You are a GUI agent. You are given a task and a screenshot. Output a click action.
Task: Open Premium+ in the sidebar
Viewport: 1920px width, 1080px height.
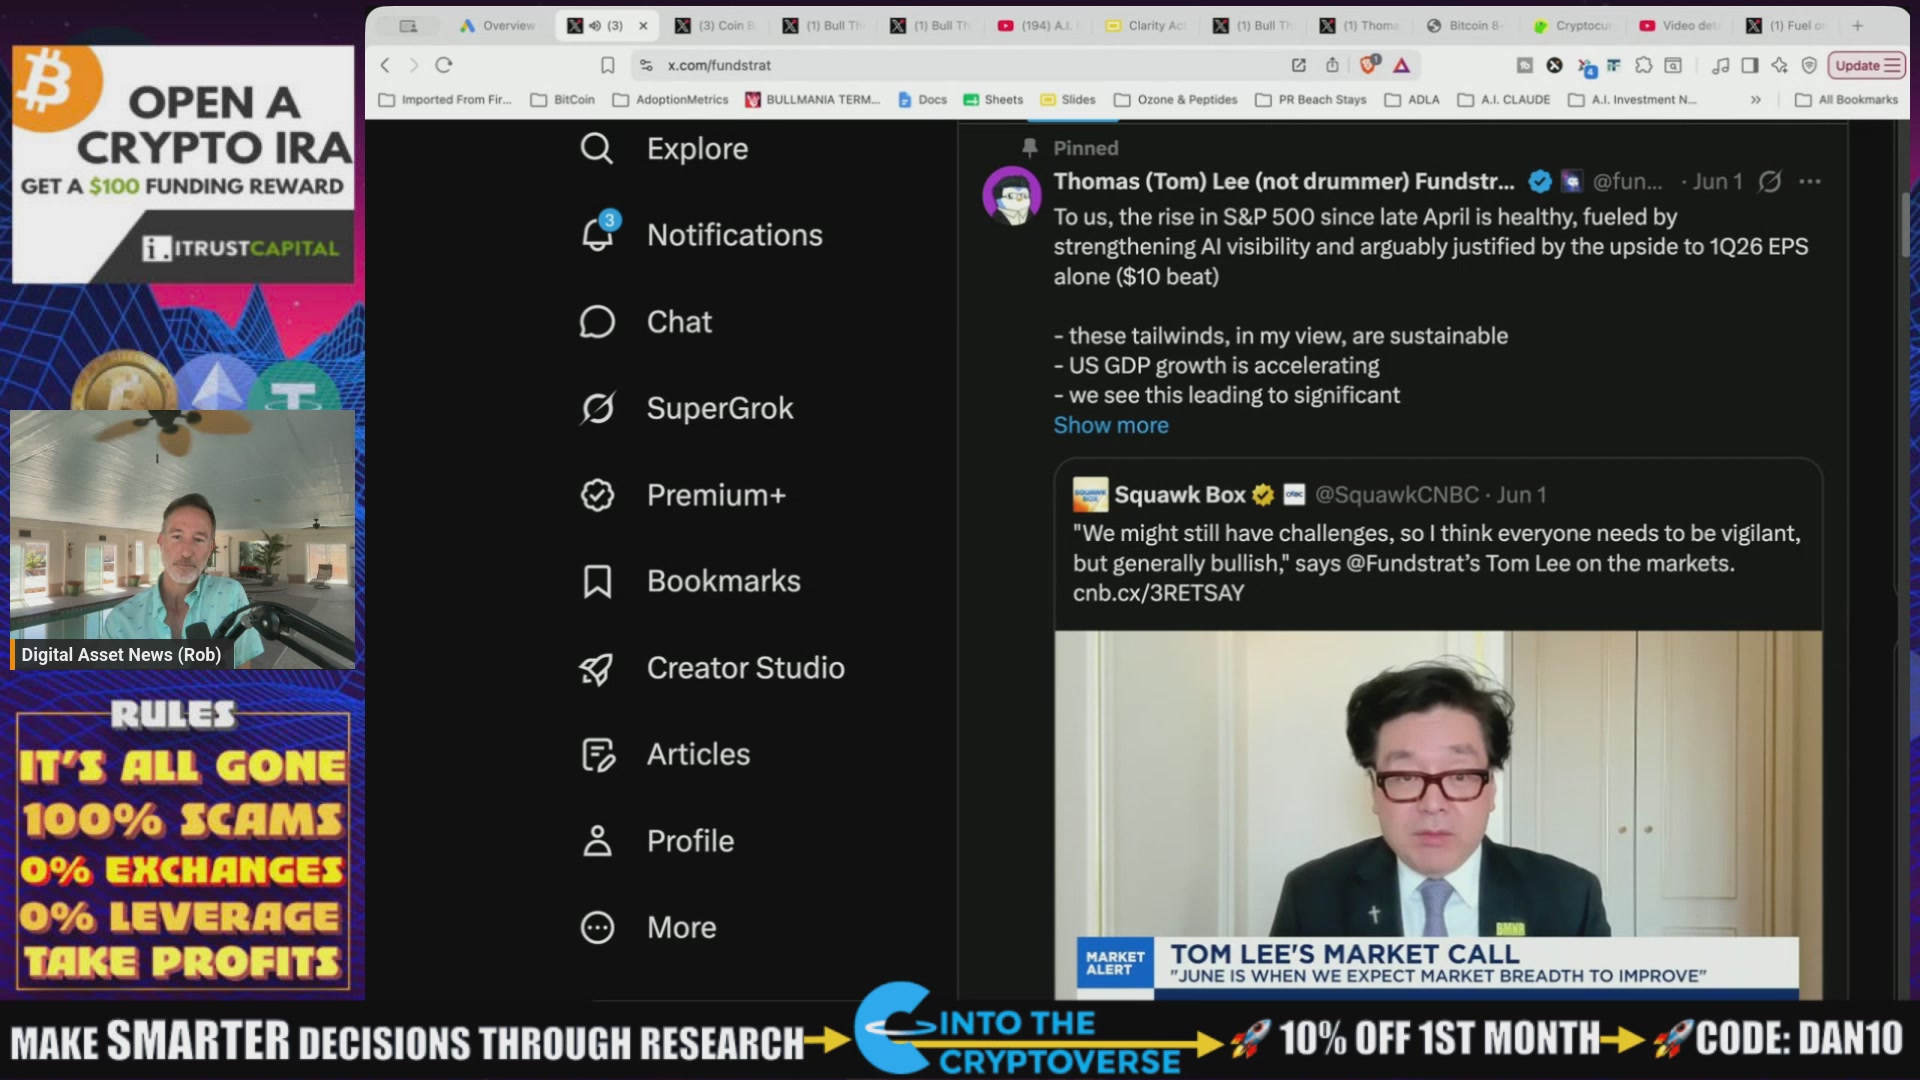coord(682,495)
